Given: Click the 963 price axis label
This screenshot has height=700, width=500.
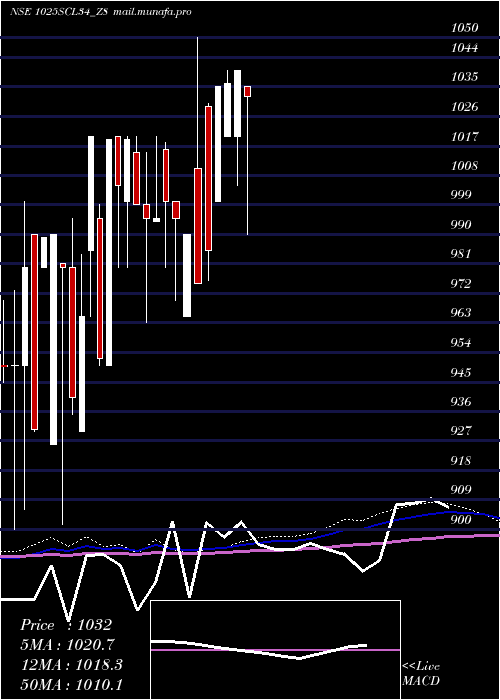Looking at the screenshot, I should [461, 313].
